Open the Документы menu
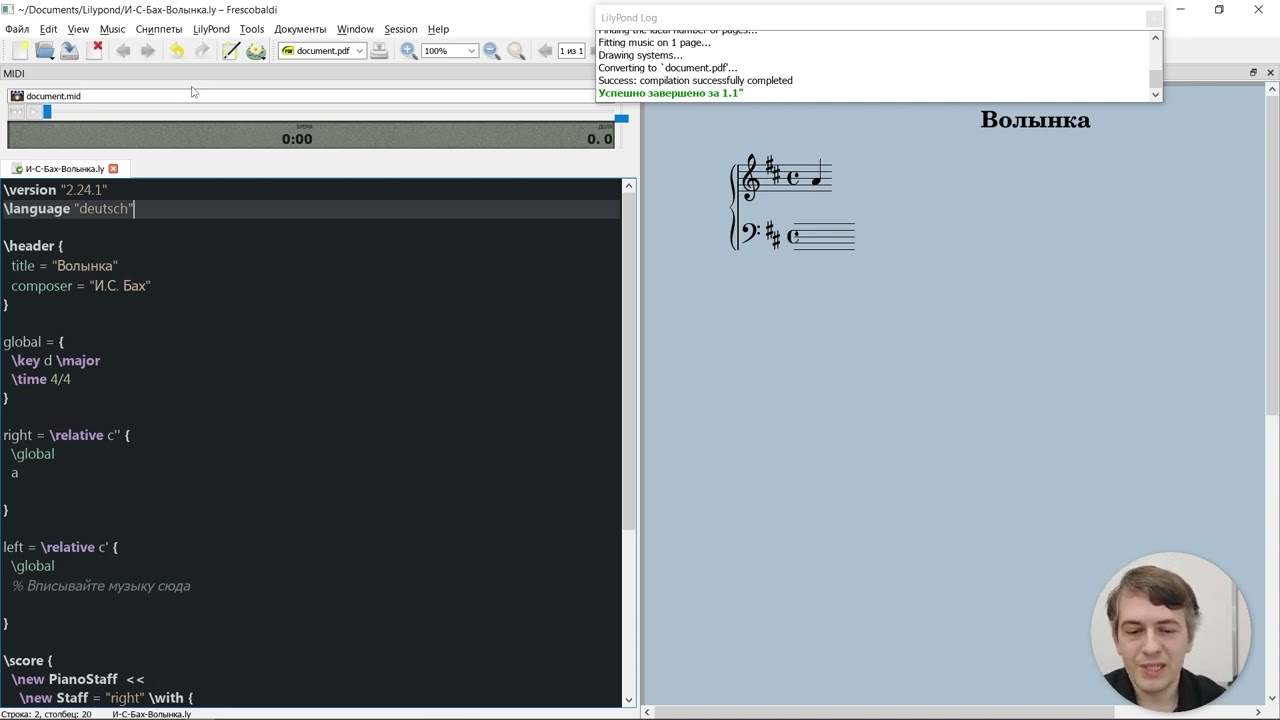The image size is (1280, 720). [x=300, y=29]
